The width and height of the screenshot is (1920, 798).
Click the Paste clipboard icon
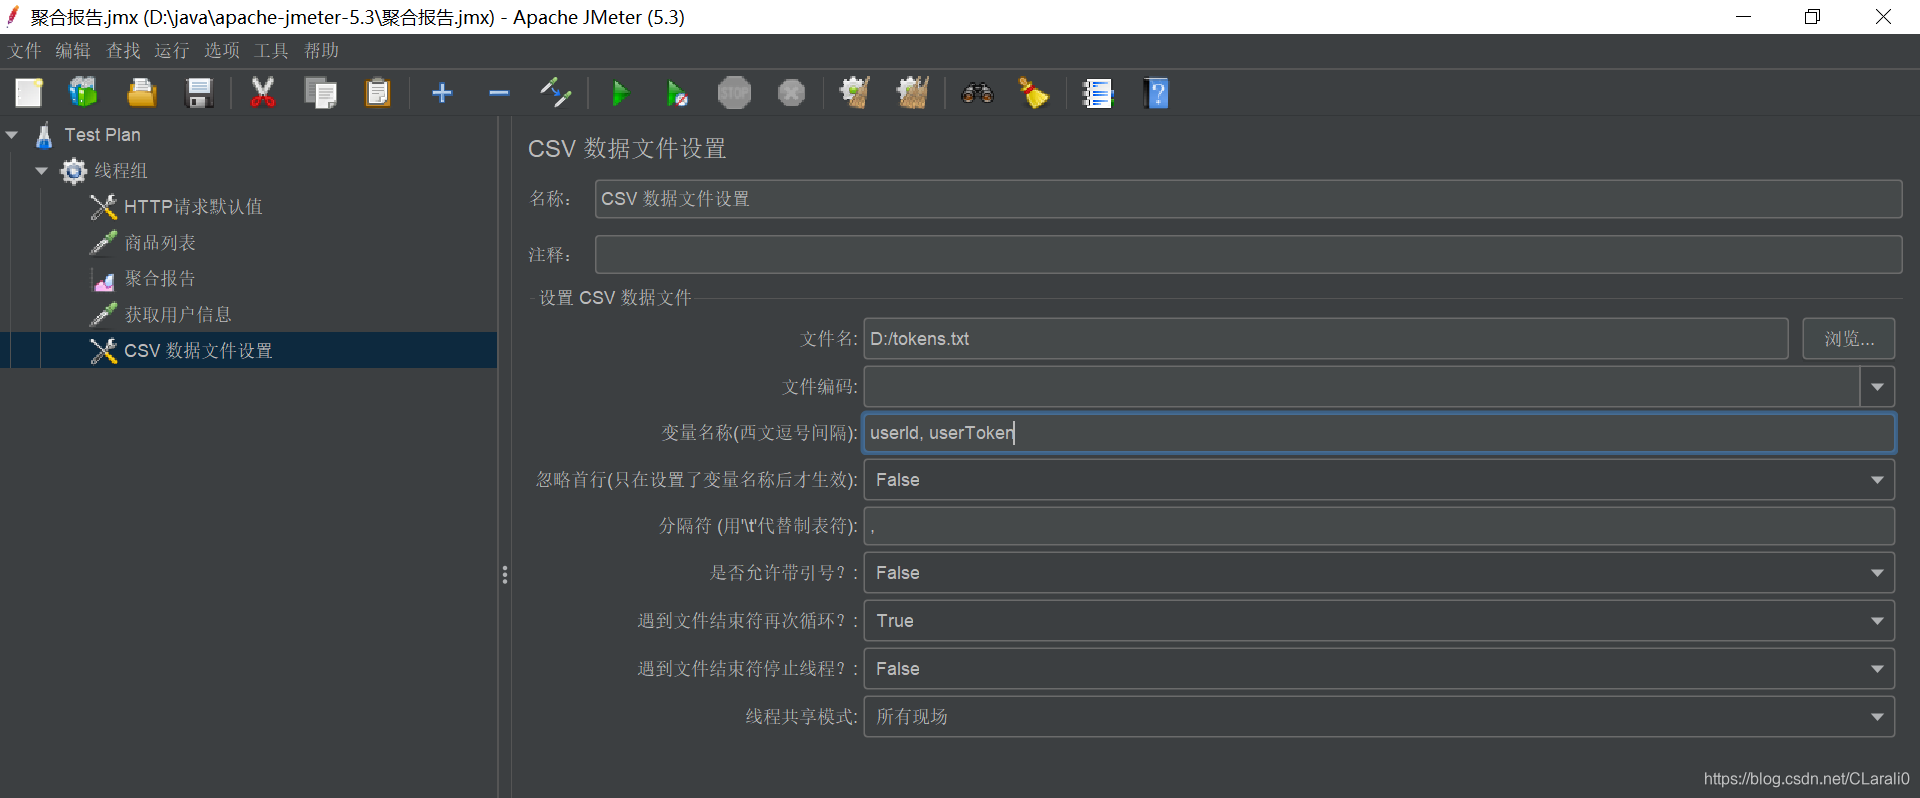(x=378, y=93)
